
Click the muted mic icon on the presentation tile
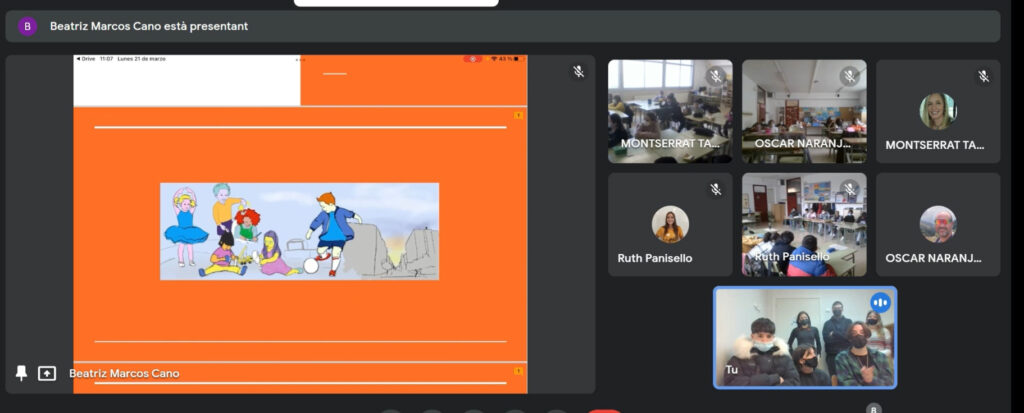[x=578, y=71]
